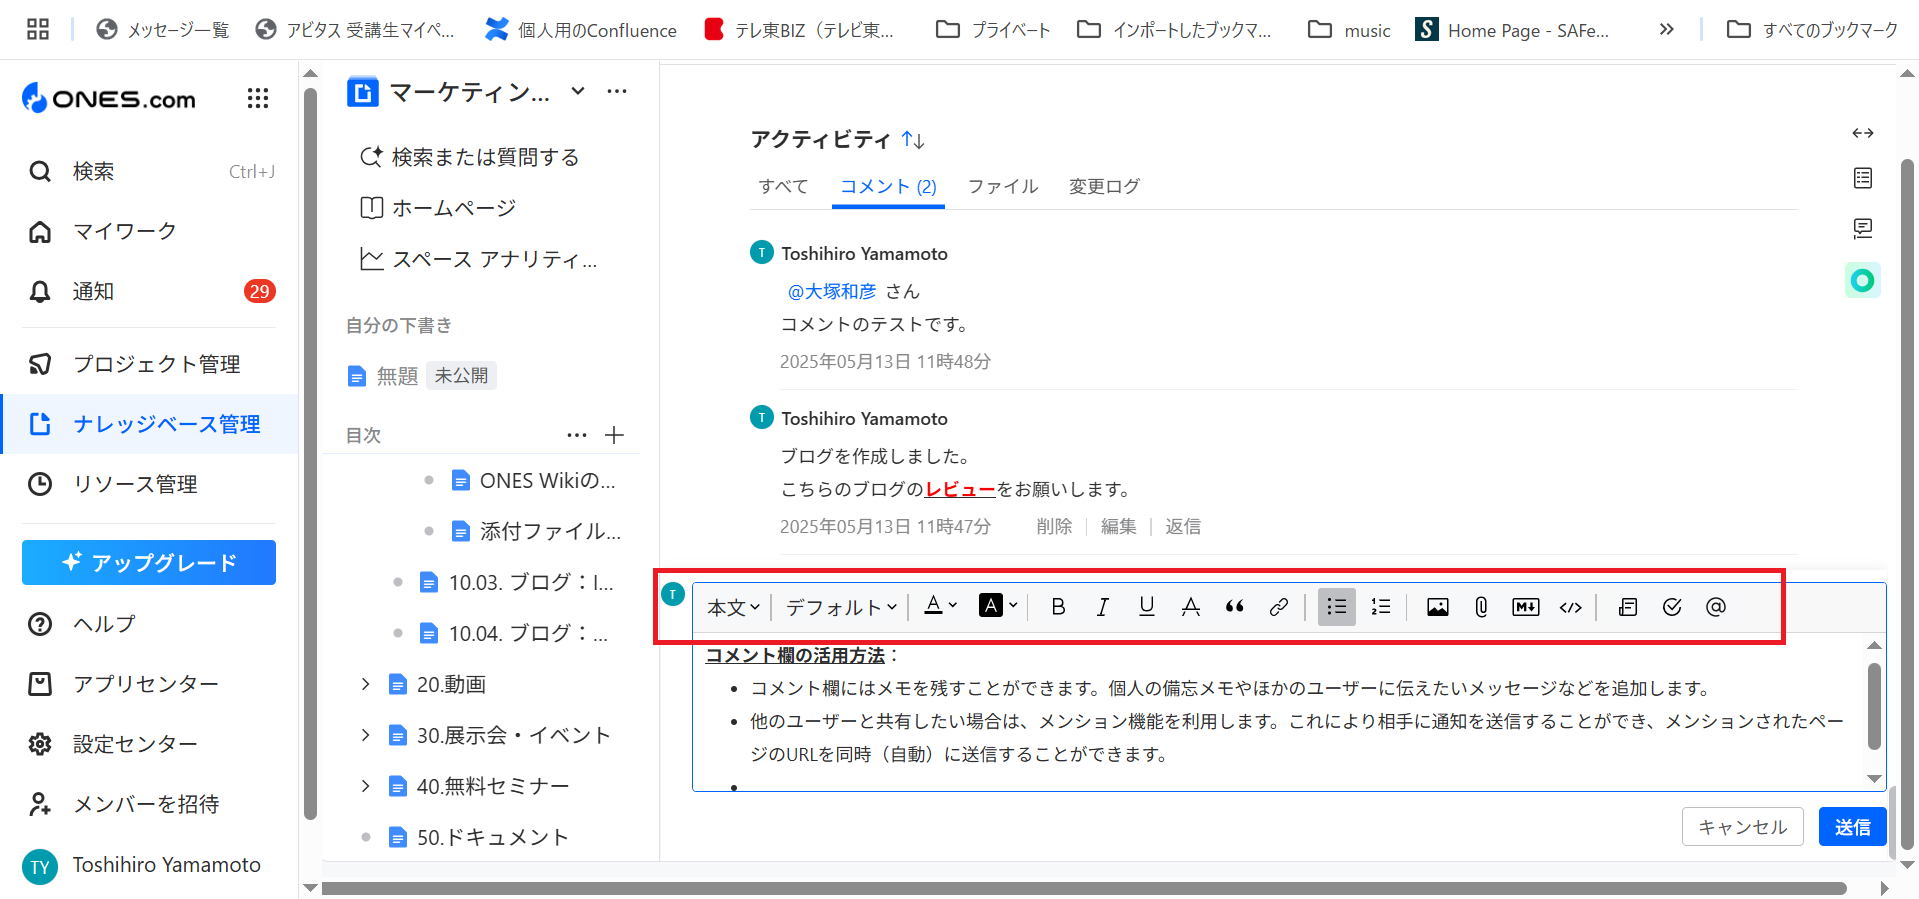
Task: Toggle underline formatting
Action: pos(1146,607)
